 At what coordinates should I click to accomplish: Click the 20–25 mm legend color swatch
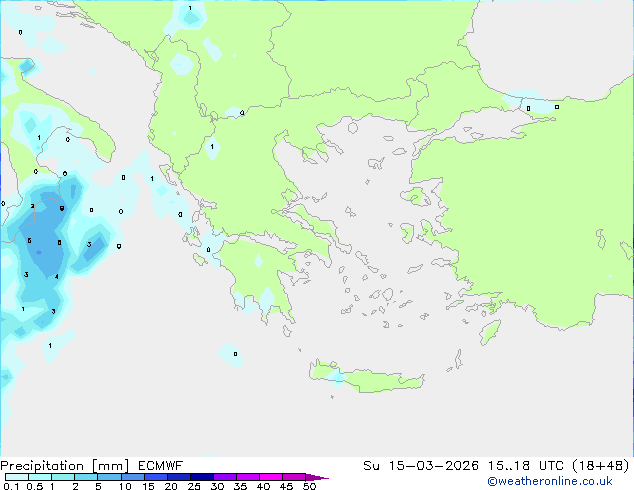pos(178,477)
